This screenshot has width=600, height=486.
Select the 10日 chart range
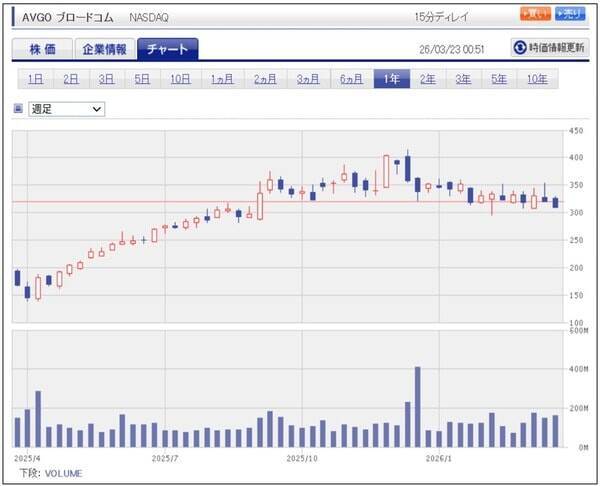180,79
